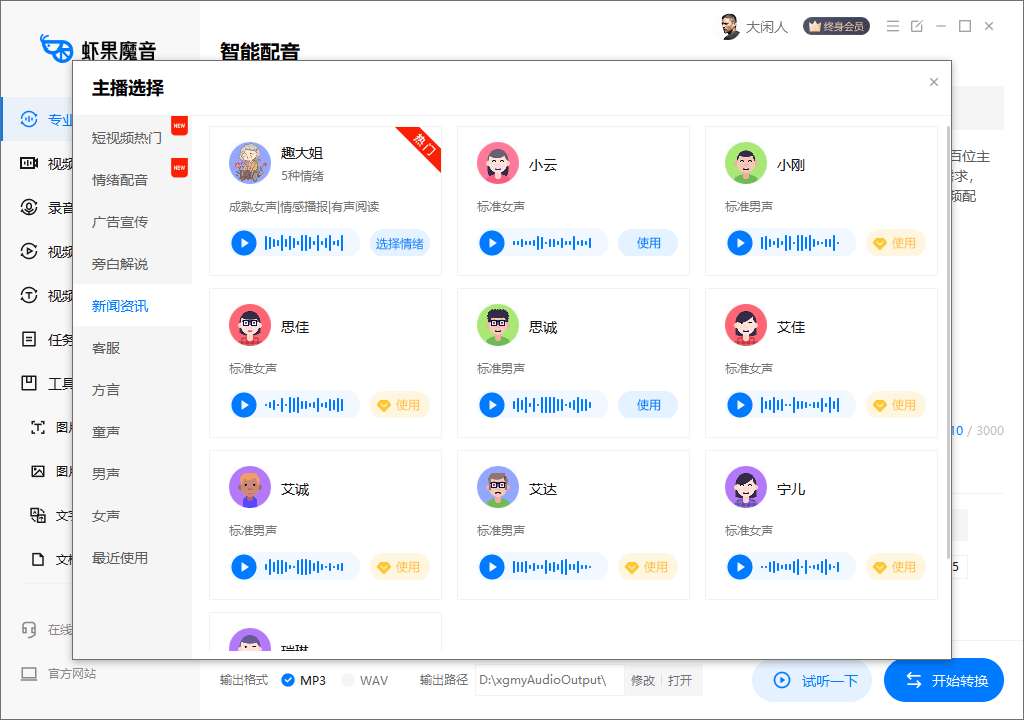Use the 思诚 voice

pyautogui.click(x=648, y=405)
